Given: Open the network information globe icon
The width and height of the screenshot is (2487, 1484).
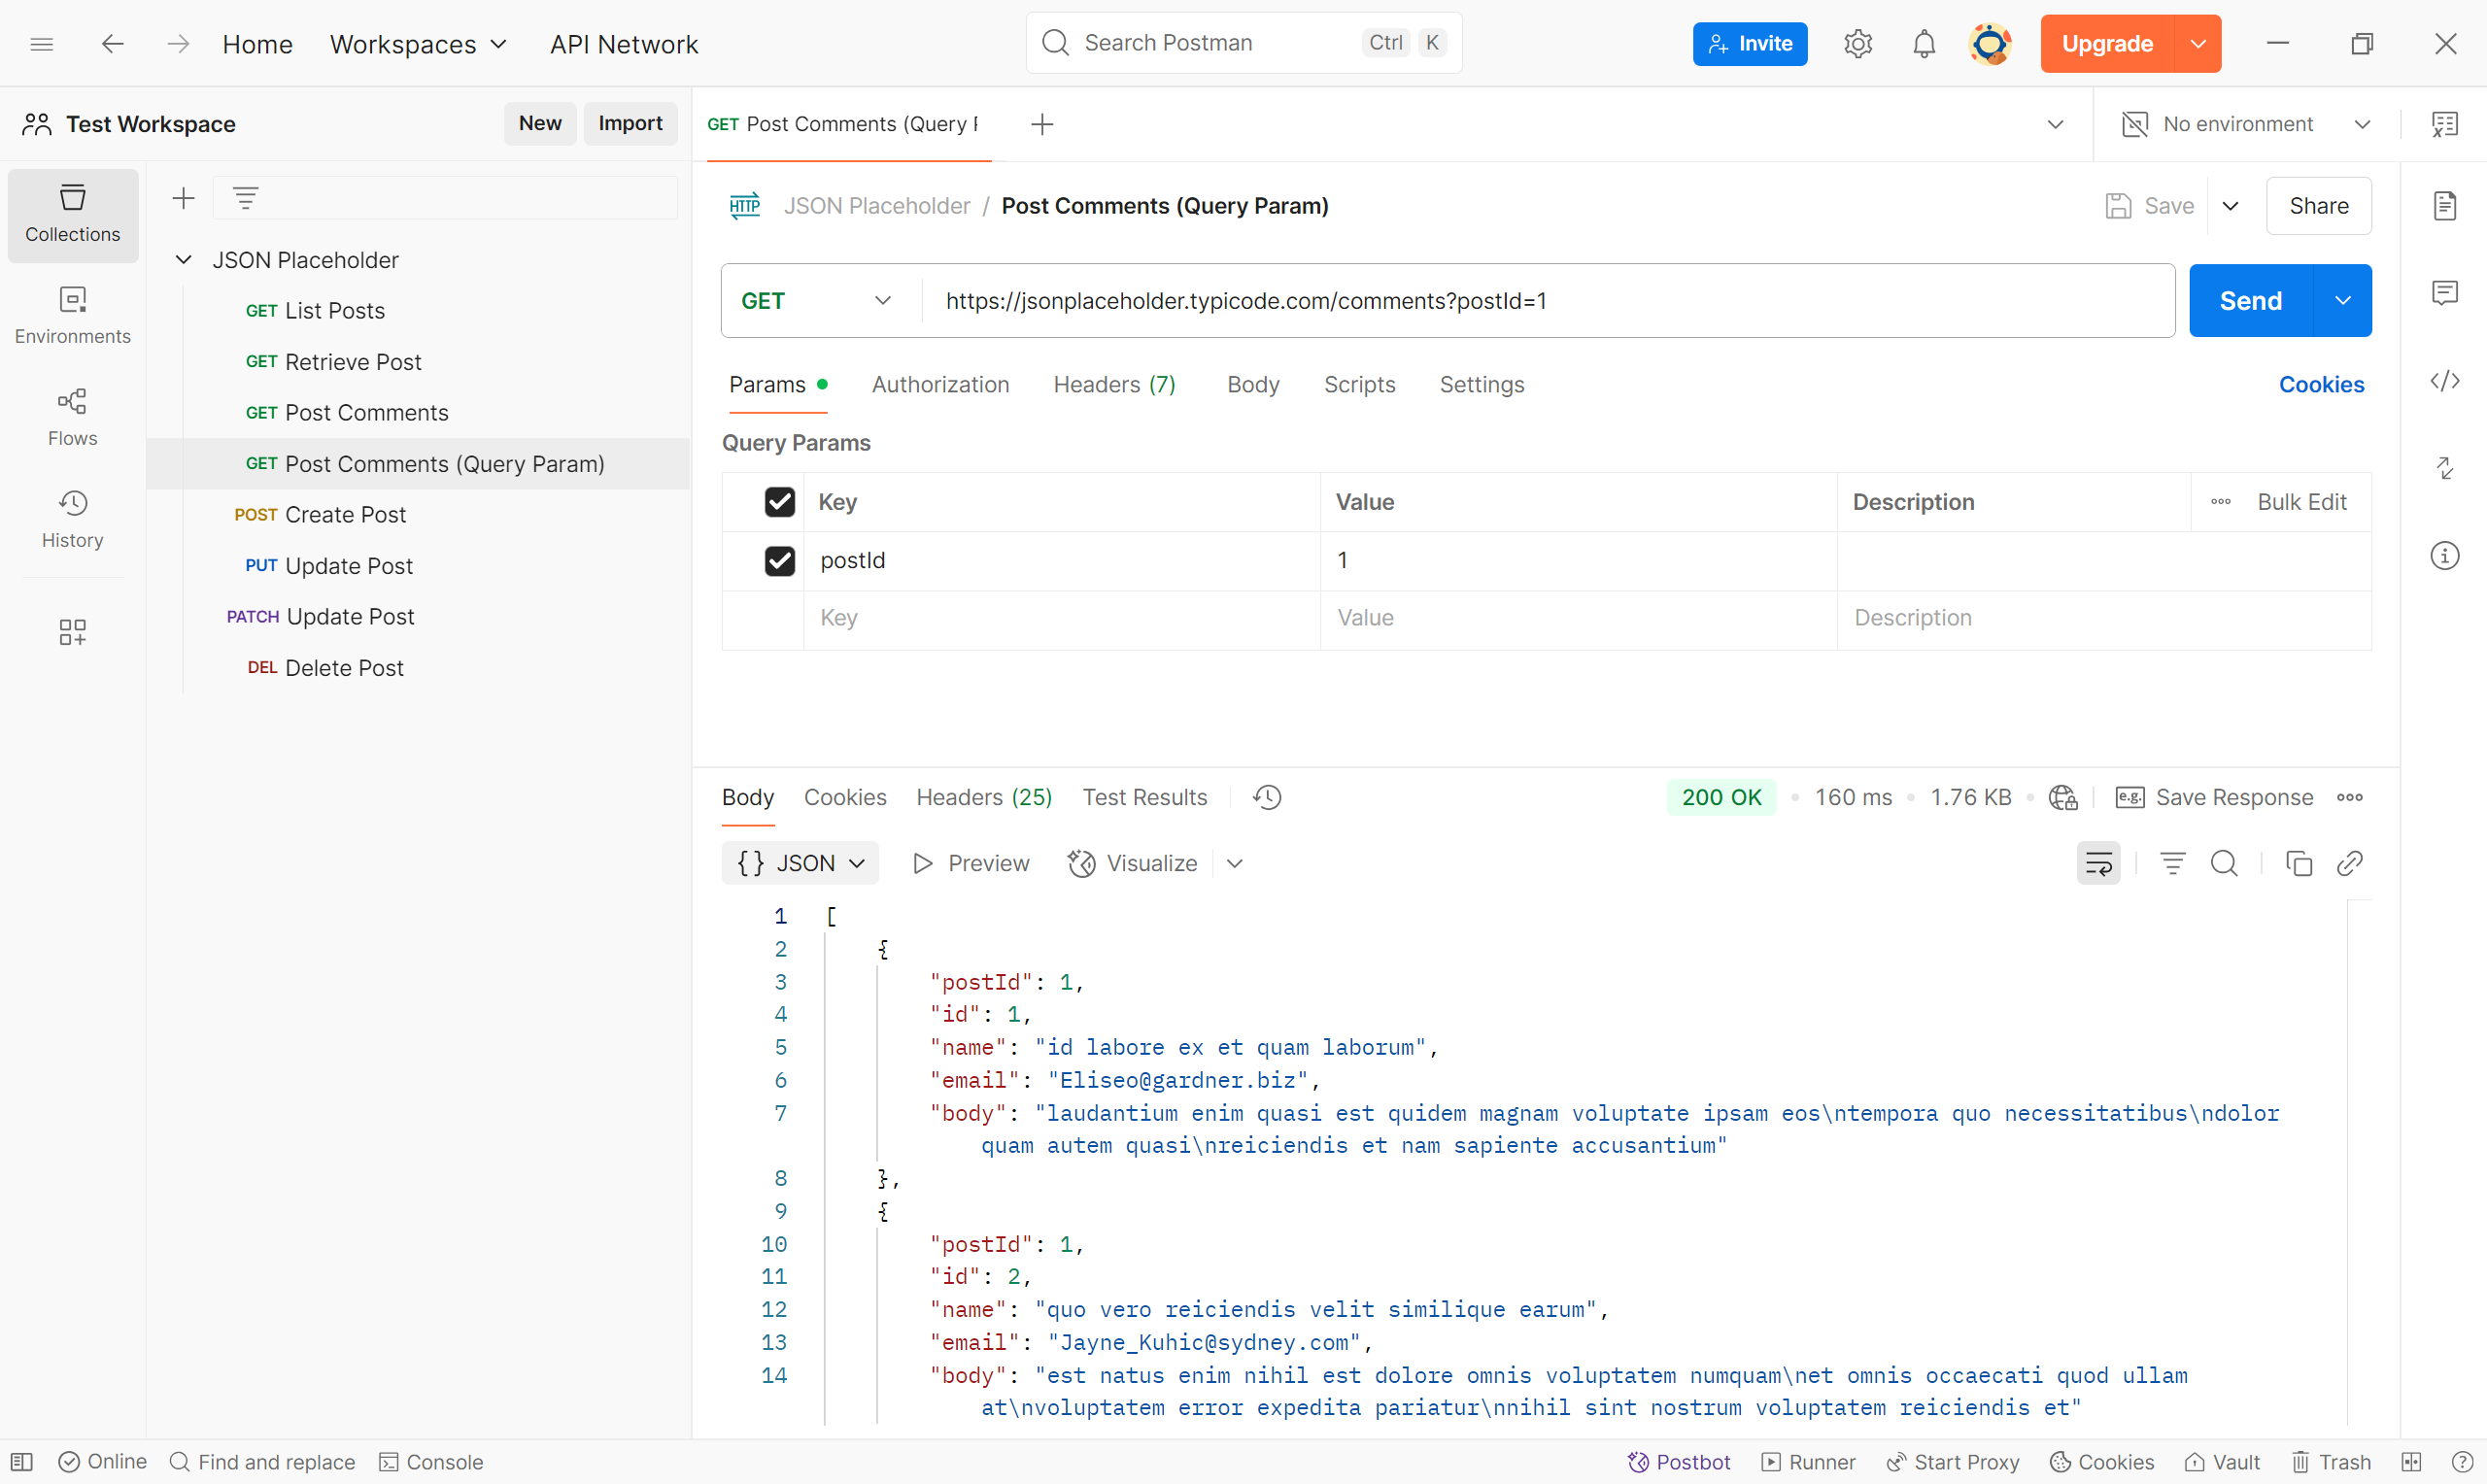Looking at the screenshot, I should pos(2063,797).
